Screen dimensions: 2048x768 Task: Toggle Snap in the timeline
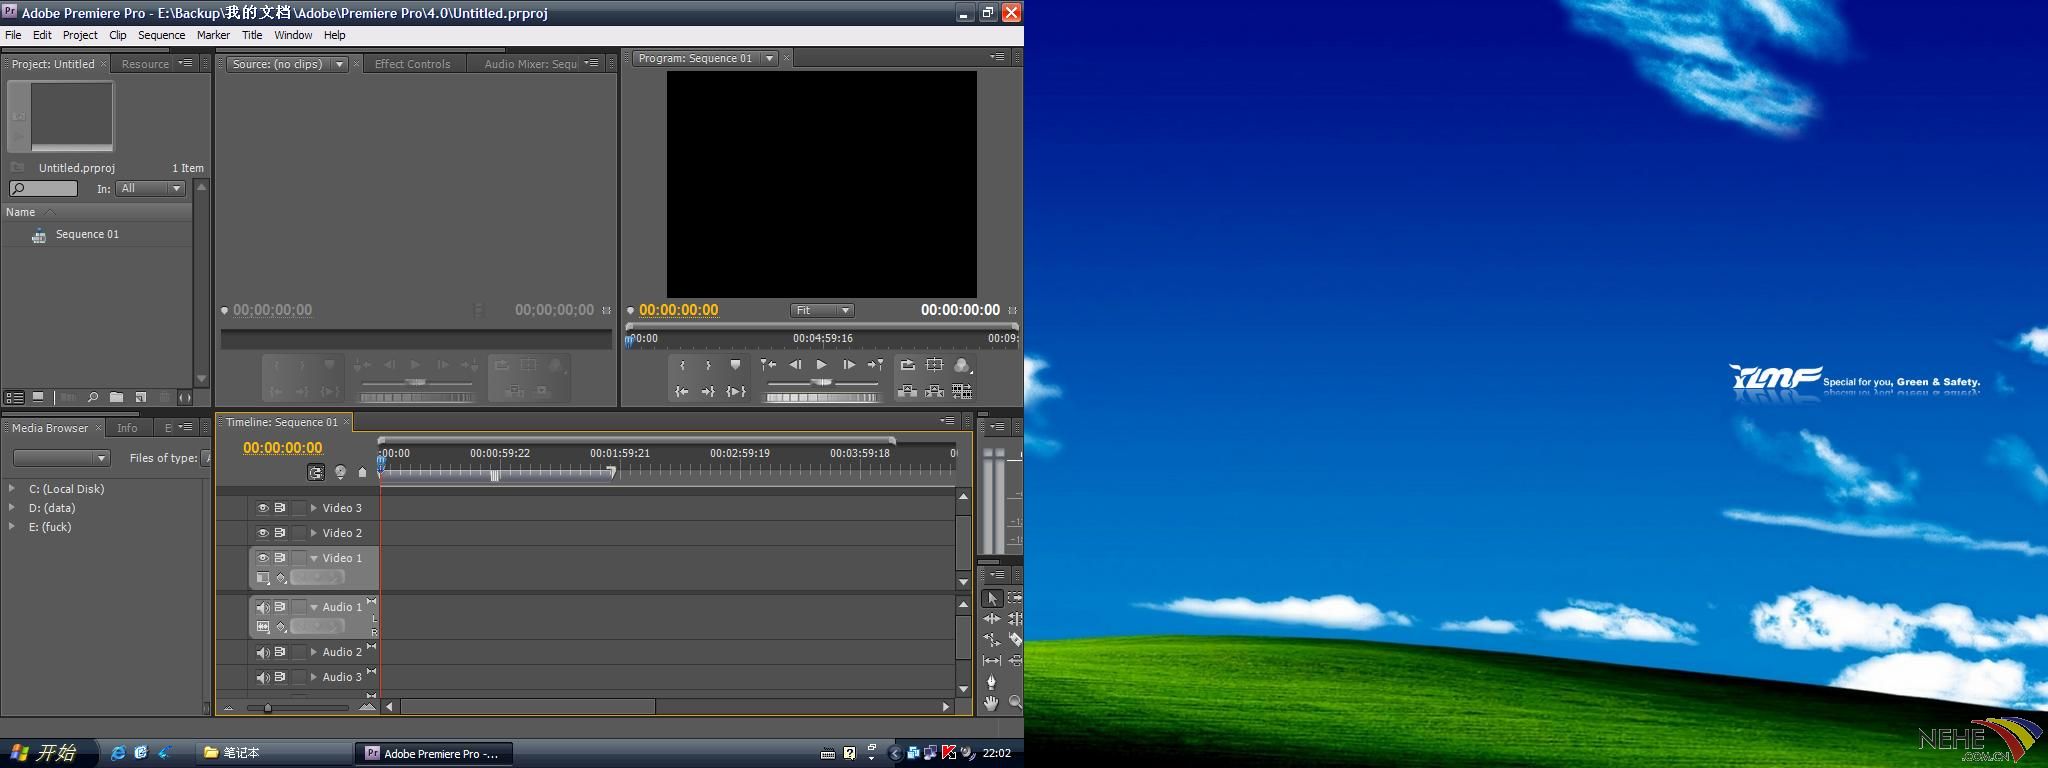316,472
